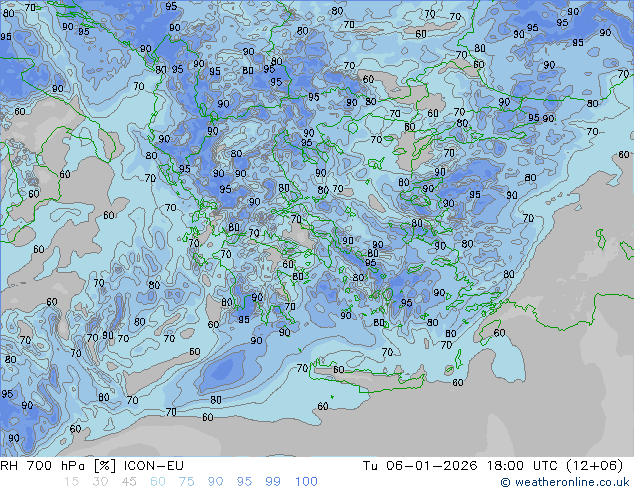Click the legend value 75

click(186, 482)
